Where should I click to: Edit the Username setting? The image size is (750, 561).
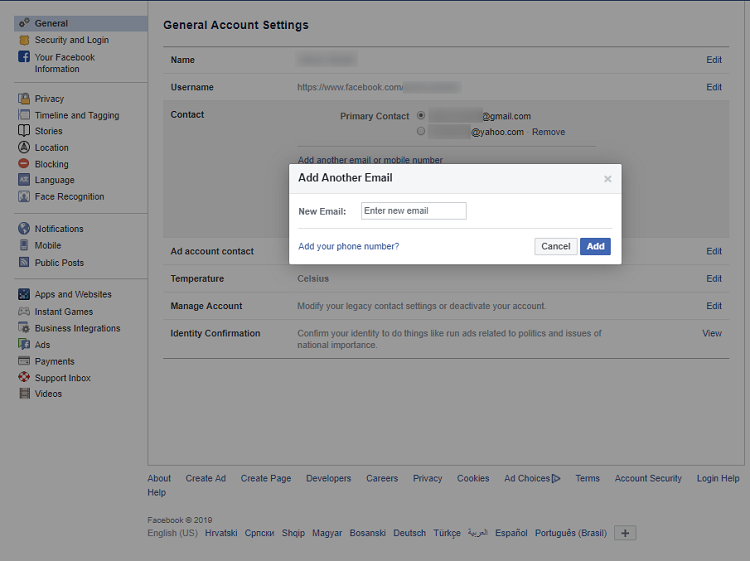(x=714, y=87)
